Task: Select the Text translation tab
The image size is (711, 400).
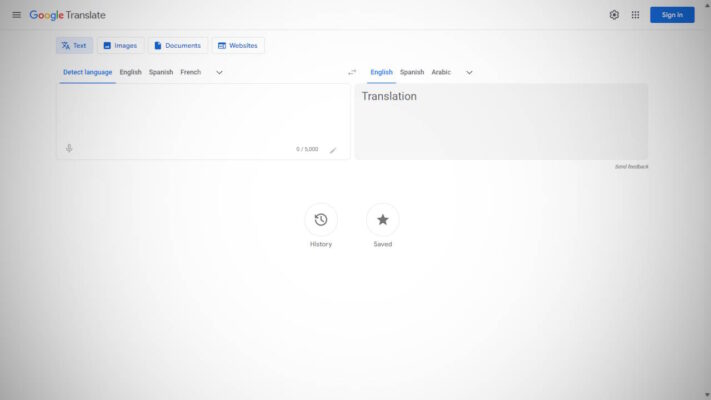Action: click(x=74, y=45)
